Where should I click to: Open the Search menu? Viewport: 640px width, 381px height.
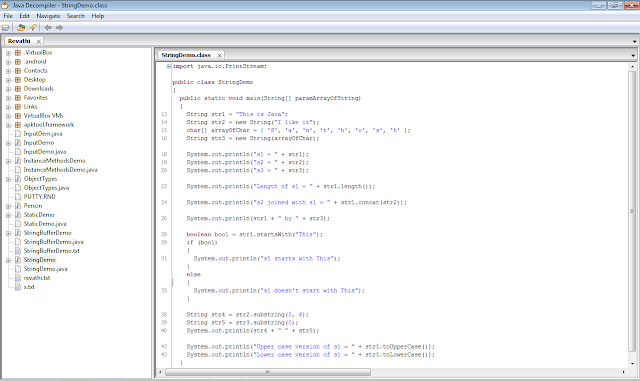pos(76,16)
